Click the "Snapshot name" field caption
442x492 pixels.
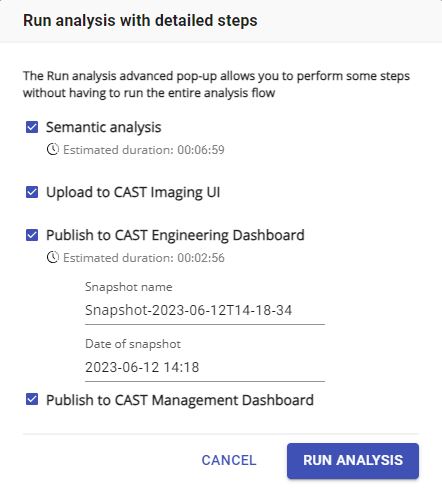(x=129, y=287)
